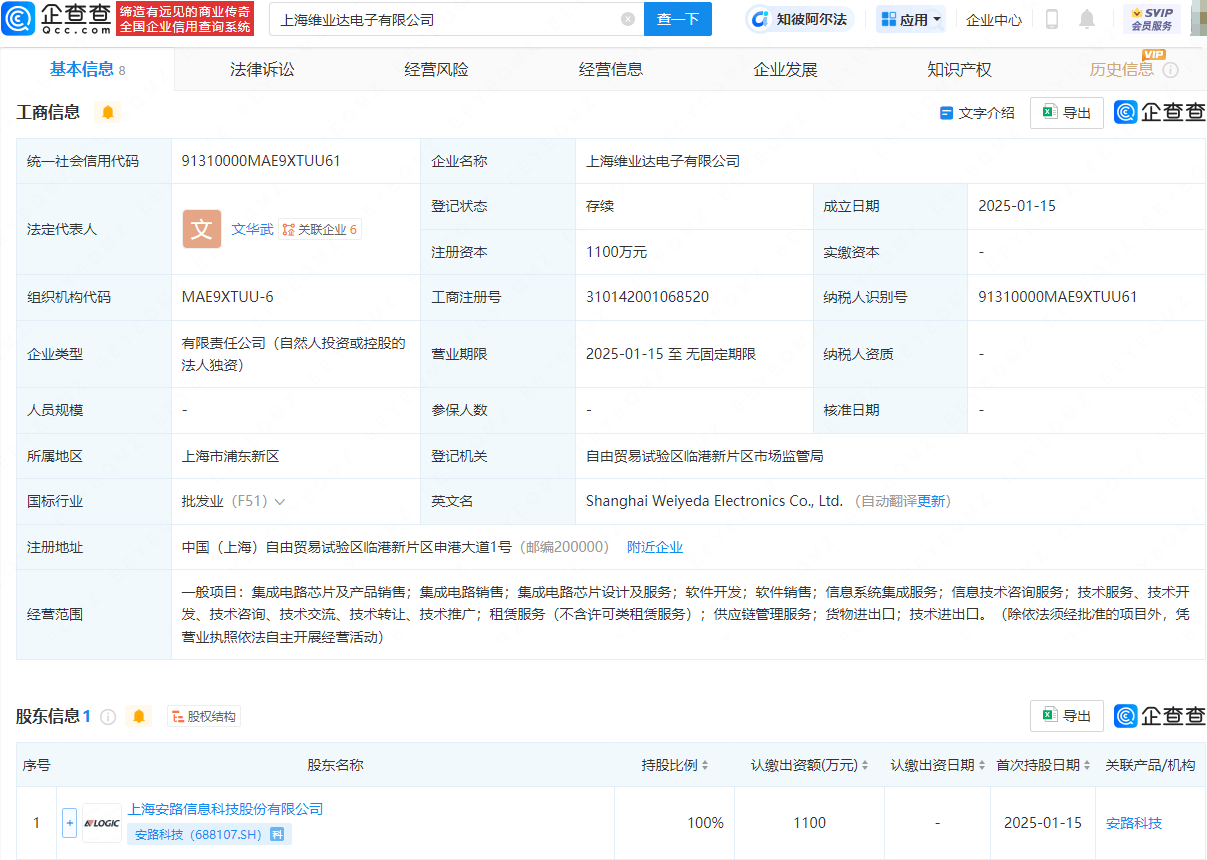This screenshot has width=1207, height=860.
Task: Expand the 批发业 (F51) industry chevron
Action: coord(279,501)
